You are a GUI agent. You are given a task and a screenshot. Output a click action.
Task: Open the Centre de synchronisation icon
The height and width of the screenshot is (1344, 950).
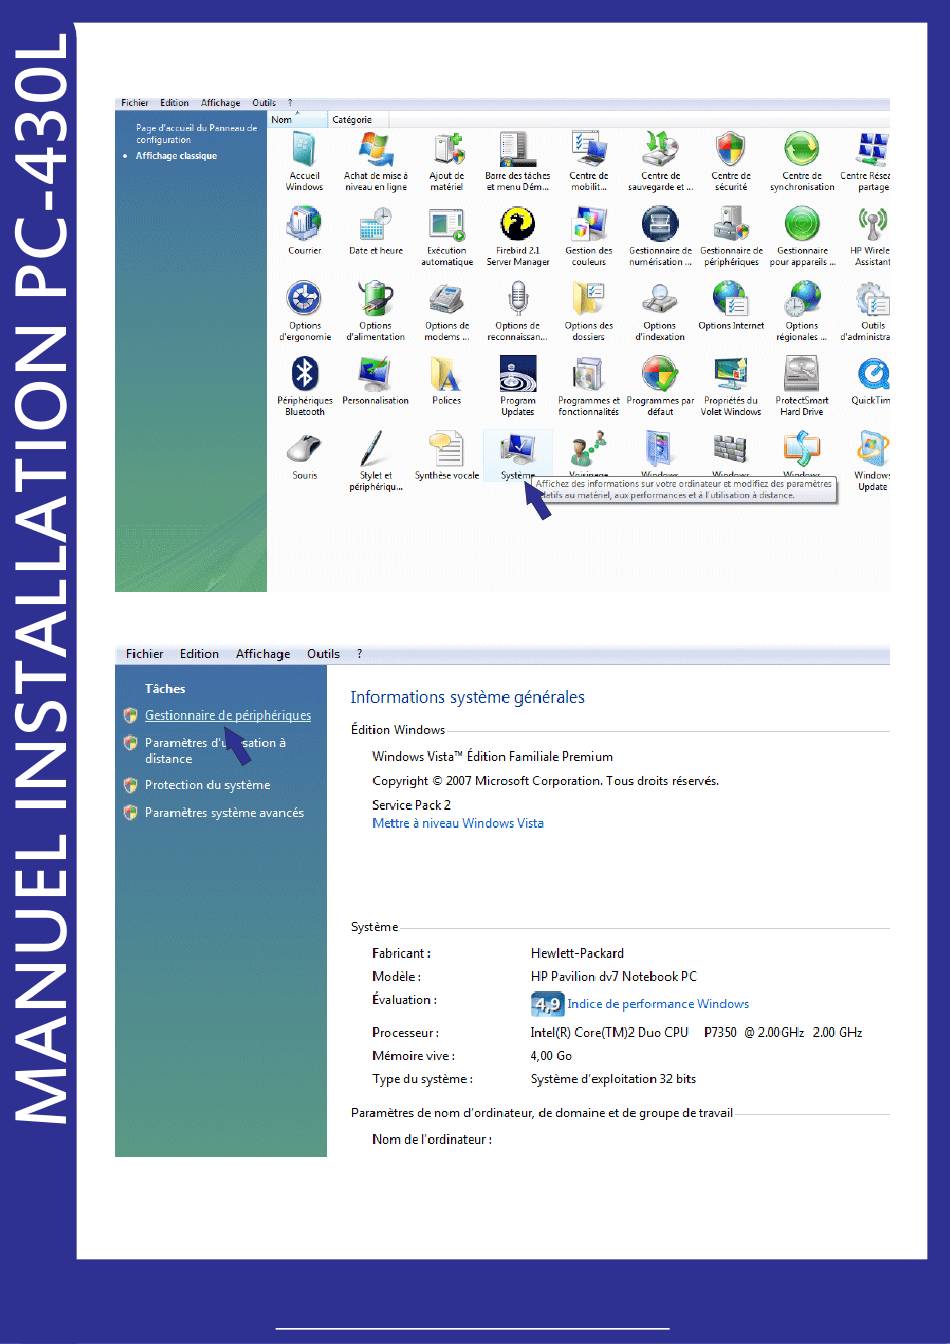point(802,150)
